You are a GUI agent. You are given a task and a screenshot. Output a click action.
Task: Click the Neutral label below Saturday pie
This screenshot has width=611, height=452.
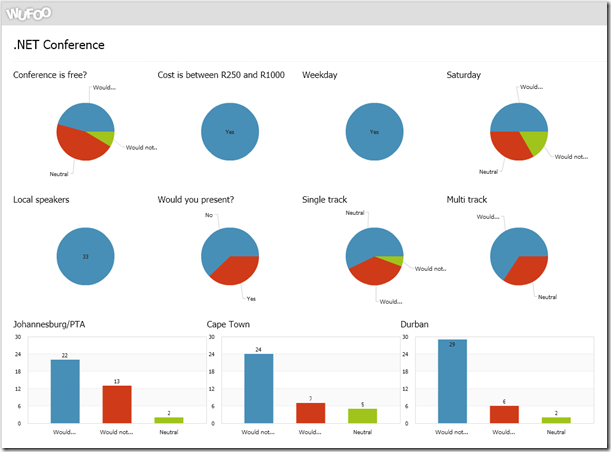(x=488, y=172)
